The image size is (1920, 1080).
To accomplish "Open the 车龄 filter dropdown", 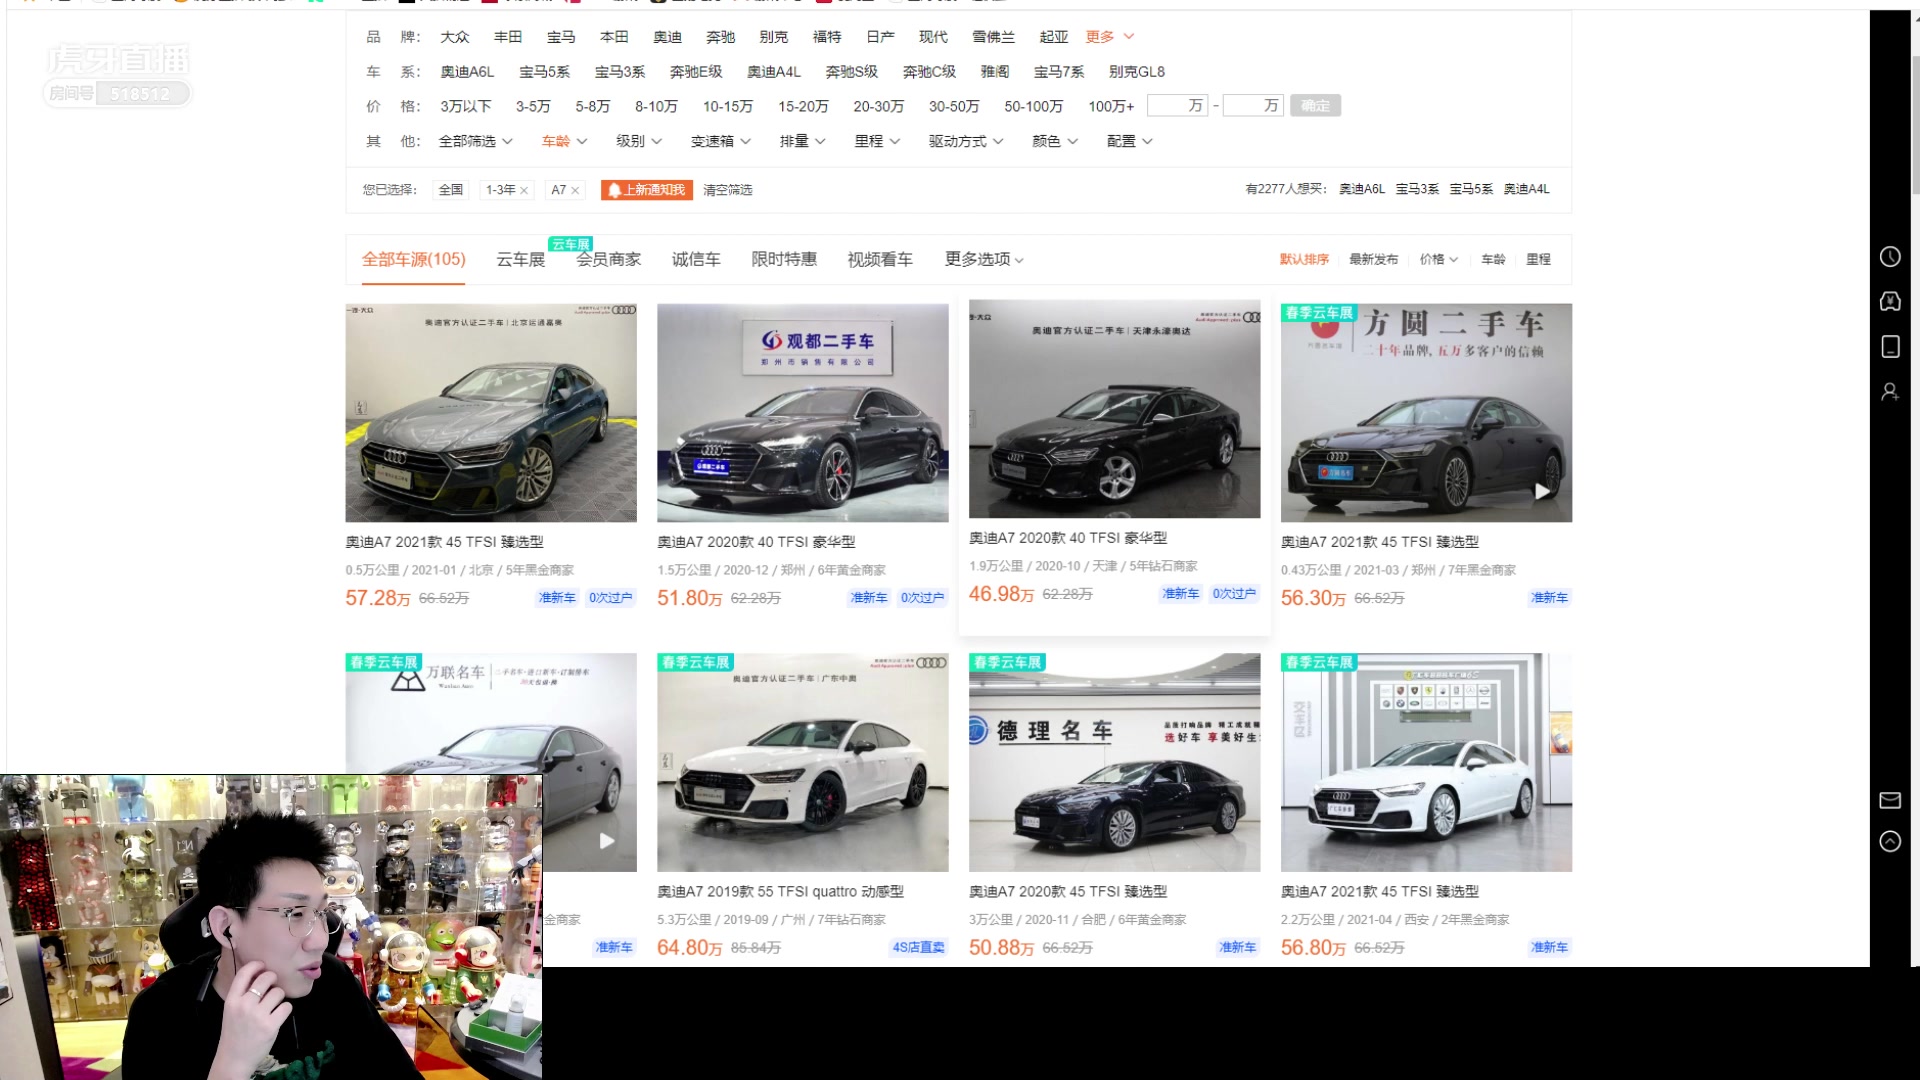I will [564, 141].
